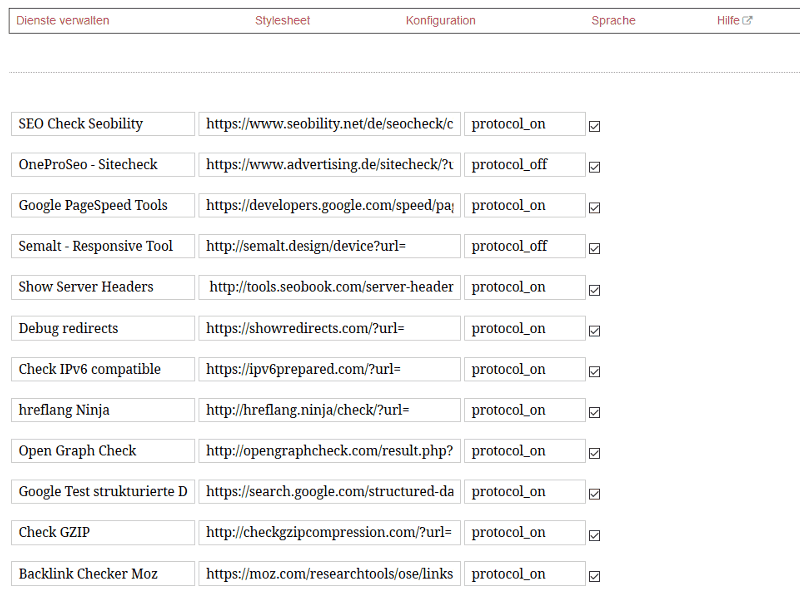Click protocol_on field for Backlink Checker Moz
This screenshot has width=800, height=600.
[524, 574]
